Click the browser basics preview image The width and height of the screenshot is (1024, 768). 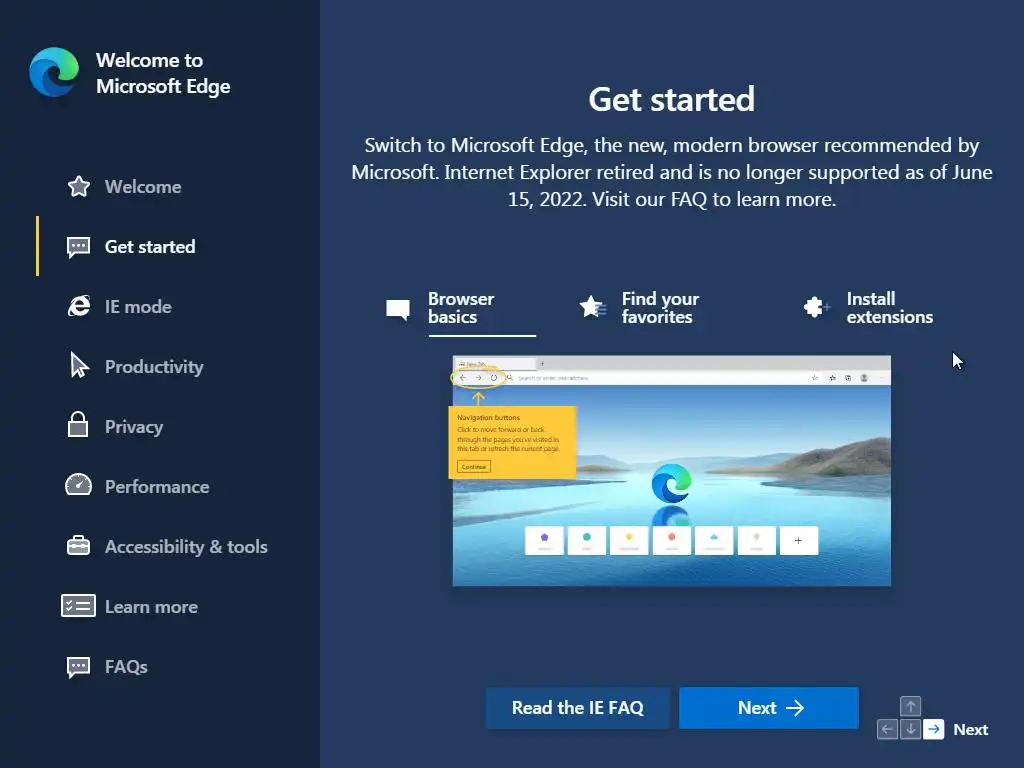coord(671,470)
